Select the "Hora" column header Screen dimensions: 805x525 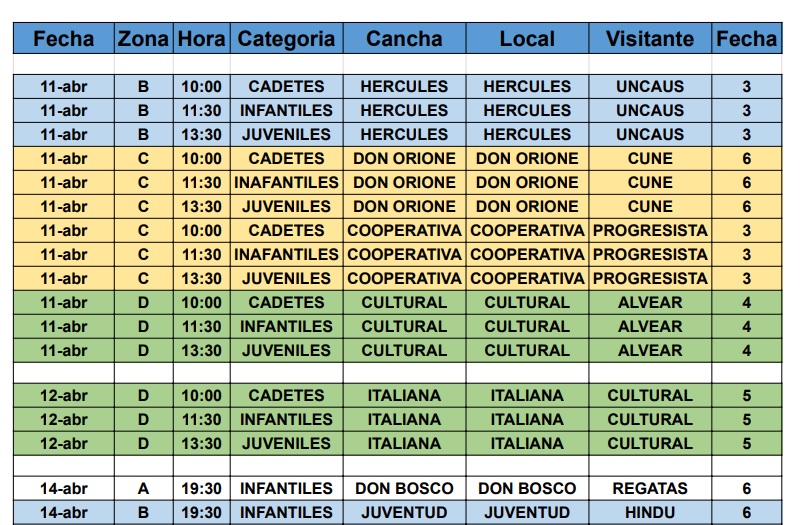point(201,39)
